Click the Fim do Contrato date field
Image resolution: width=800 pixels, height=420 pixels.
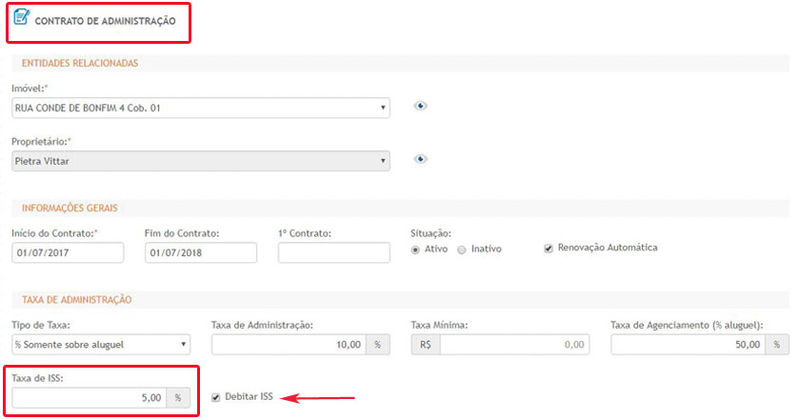[200, 252]
